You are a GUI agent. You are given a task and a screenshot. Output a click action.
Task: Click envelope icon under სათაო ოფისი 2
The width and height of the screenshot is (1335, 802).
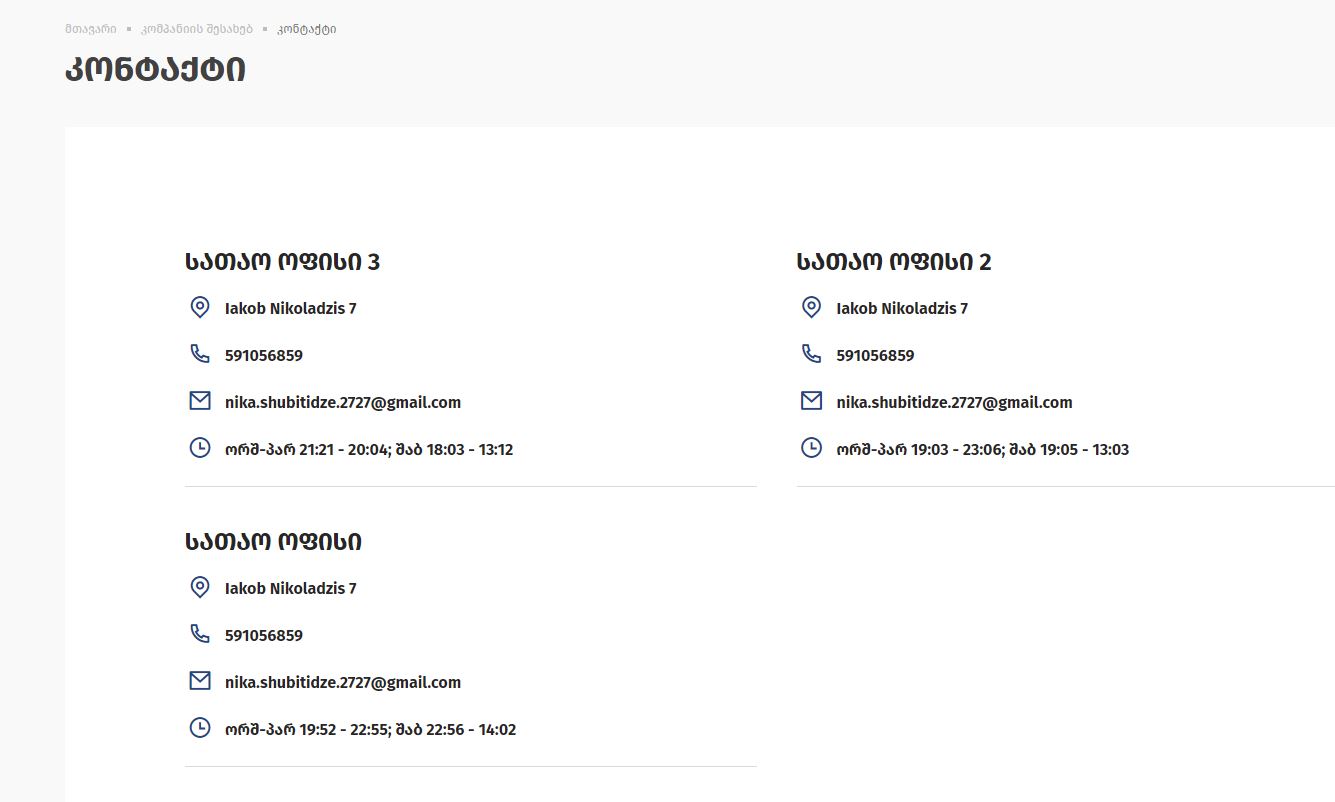click(x=812, y=401)
